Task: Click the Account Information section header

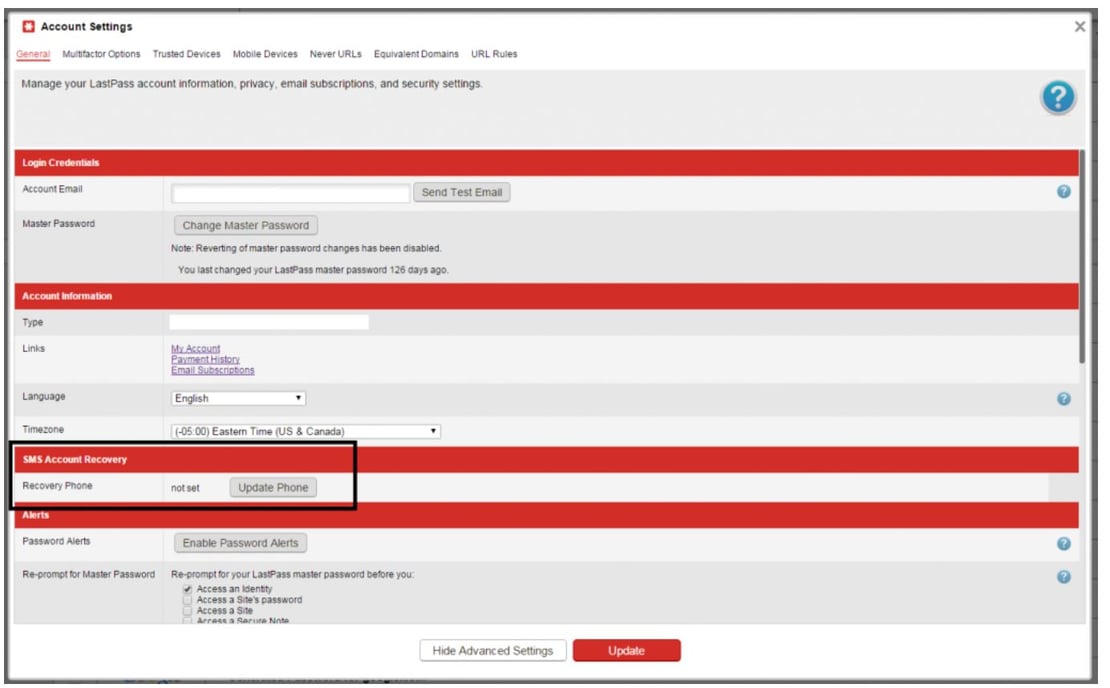Action: pos(547,296)
